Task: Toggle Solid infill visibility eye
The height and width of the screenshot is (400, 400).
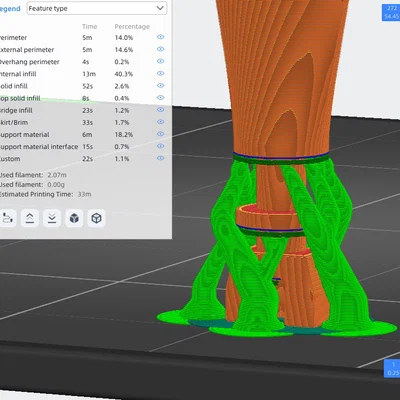Action: click(x=161, y=86)
